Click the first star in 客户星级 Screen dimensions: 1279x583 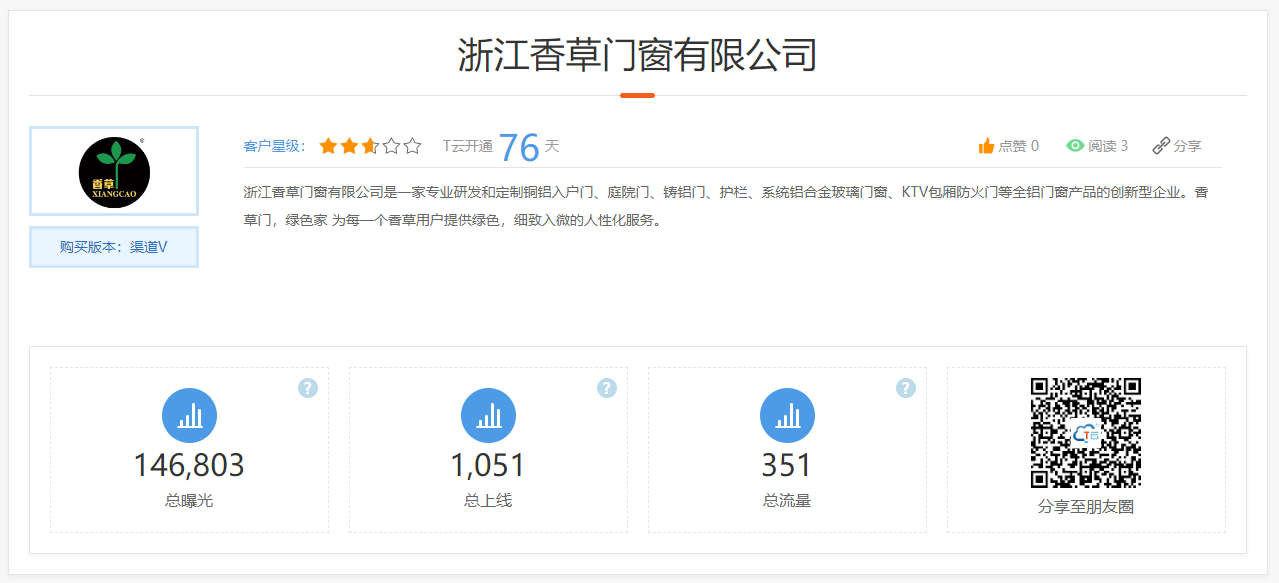[328, 146]
